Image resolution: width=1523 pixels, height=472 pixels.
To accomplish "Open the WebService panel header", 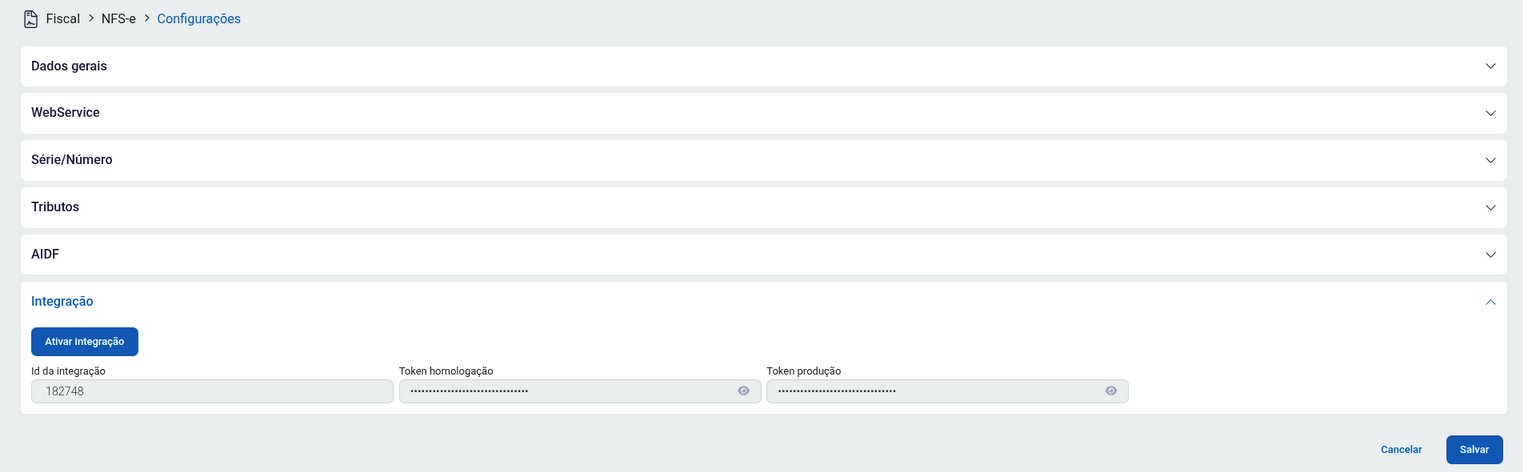I will tap(65, 113).
